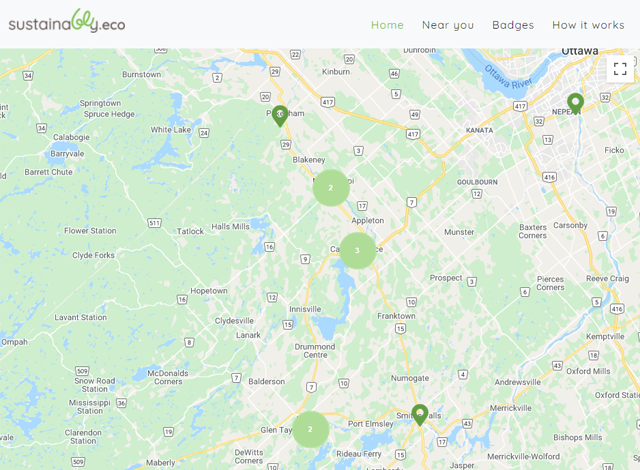Click the Flower Station label
Viewport: 640px width, 470px height.
point(90,231)
